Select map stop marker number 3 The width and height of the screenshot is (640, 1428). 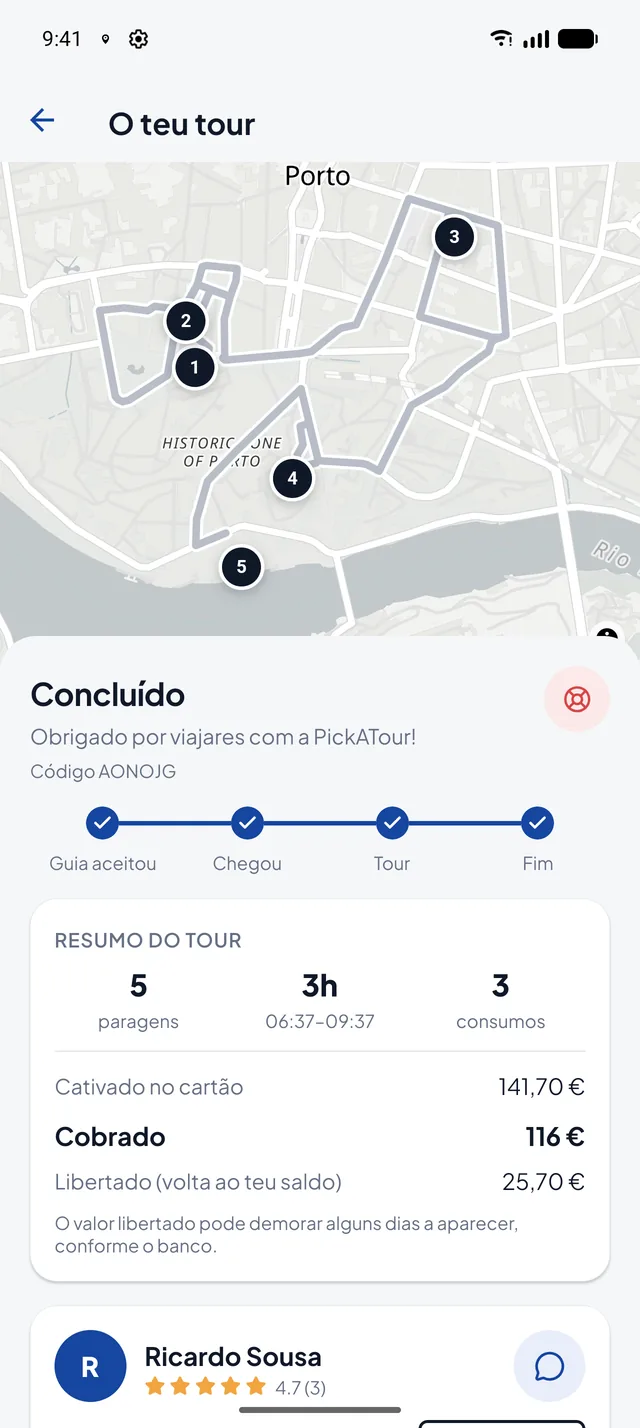tap(454, 237)
